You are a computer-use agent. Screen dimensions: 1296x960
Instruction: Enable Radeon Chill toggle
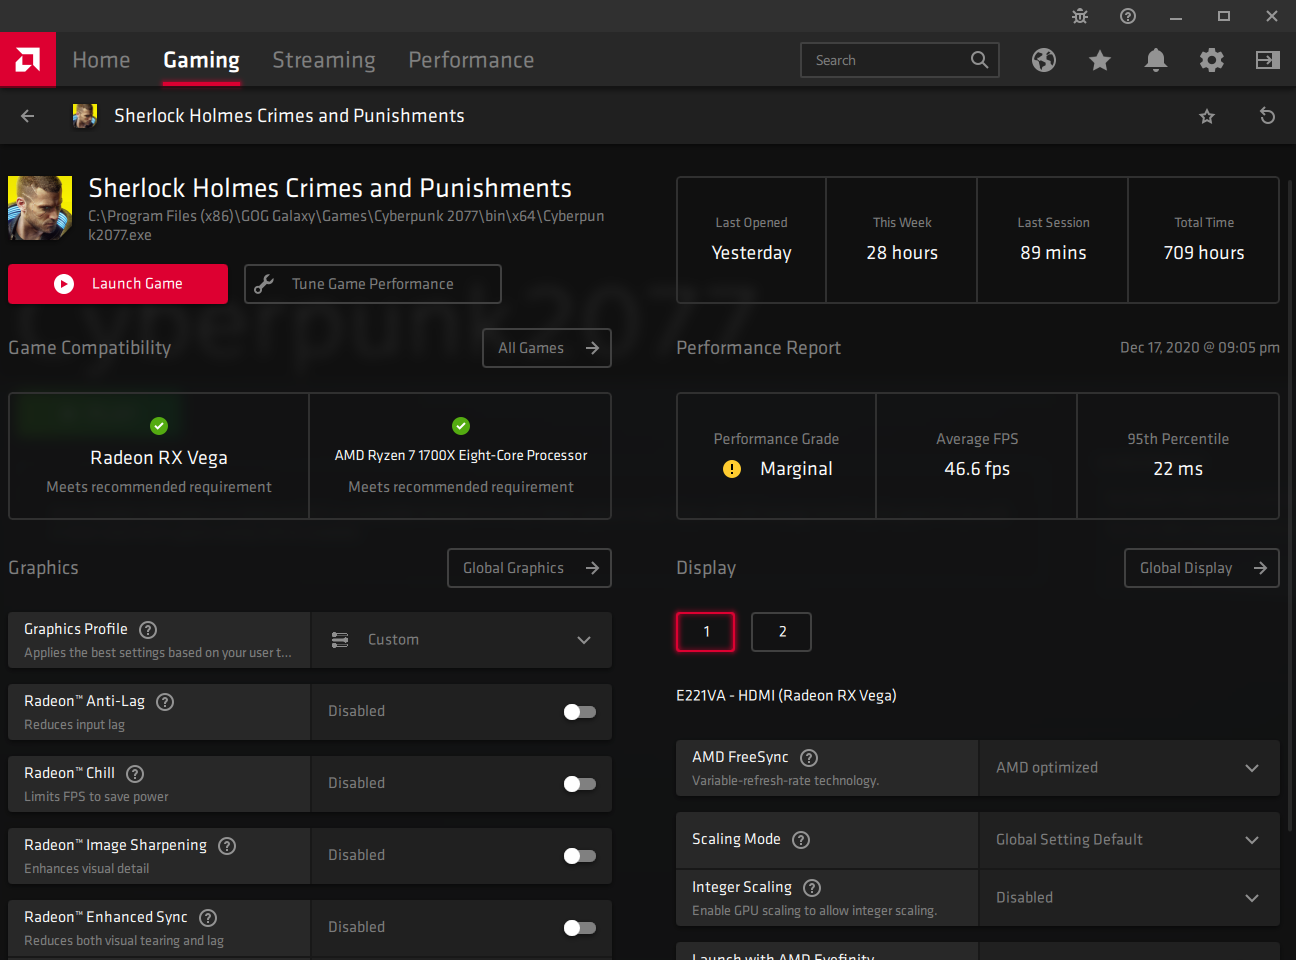click(x=580, y=784)
